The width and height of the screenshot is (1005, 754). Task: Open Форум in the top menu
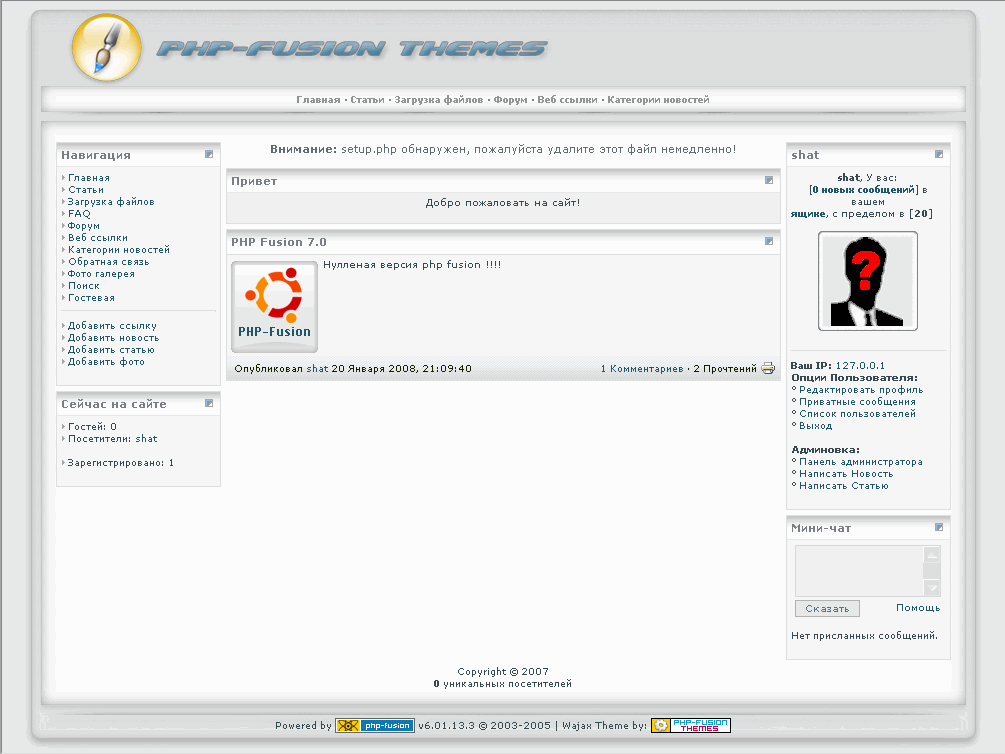(x=510, y=100)
